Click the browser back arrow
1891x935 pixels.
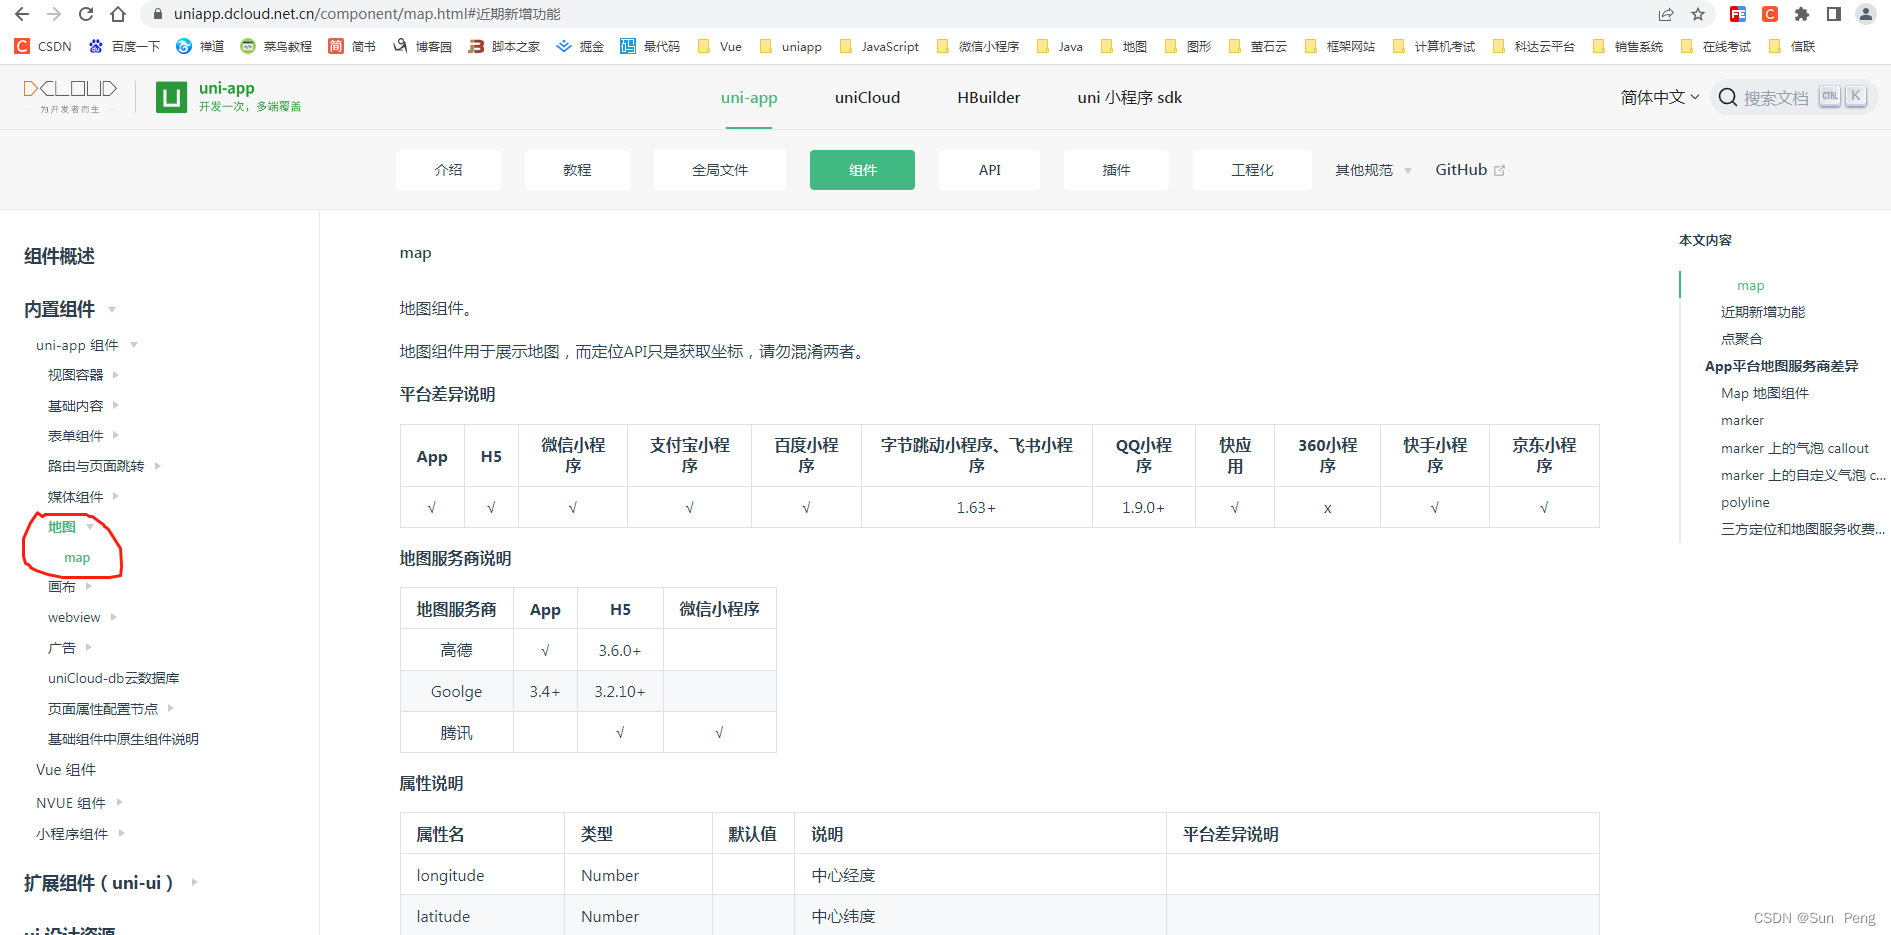tap(22, 14)
